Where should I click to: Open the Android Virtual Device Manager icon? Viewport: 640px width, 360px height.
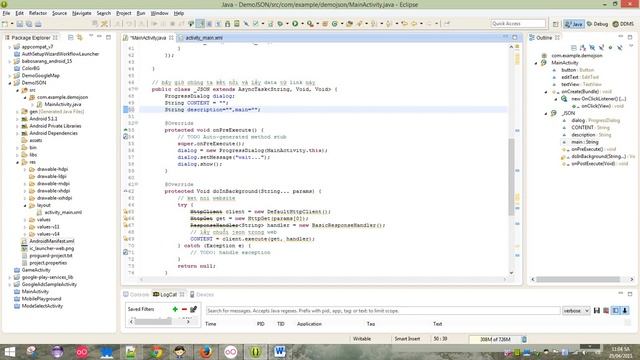236,24
